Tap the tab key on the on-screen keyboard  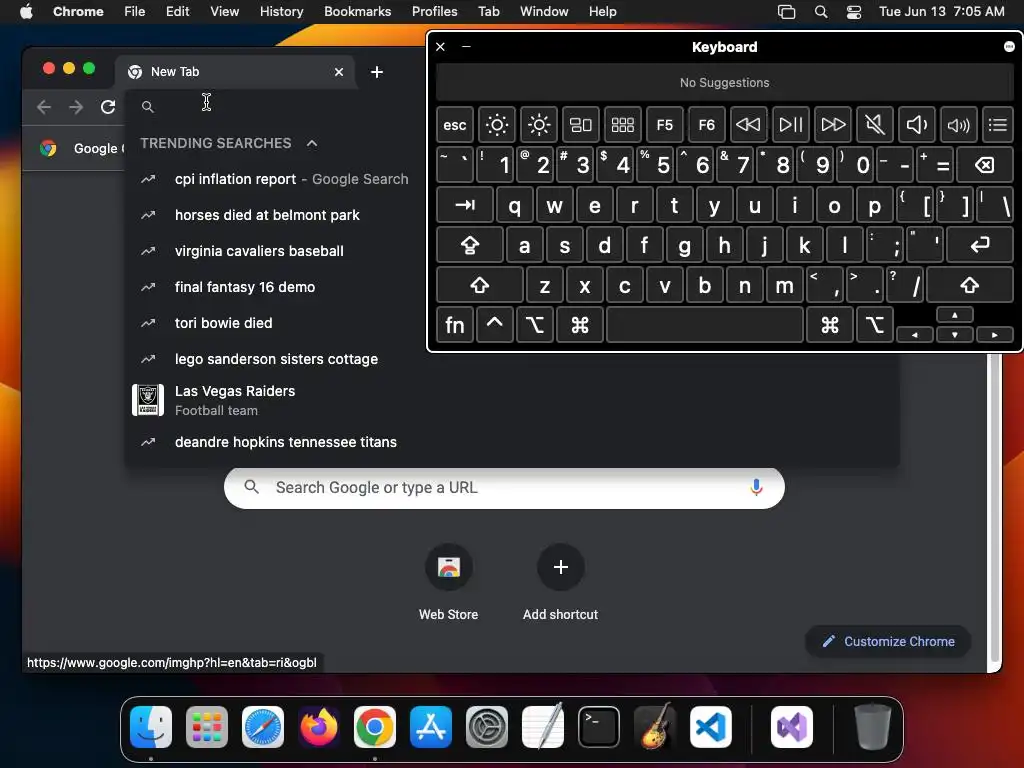point(464,206)
